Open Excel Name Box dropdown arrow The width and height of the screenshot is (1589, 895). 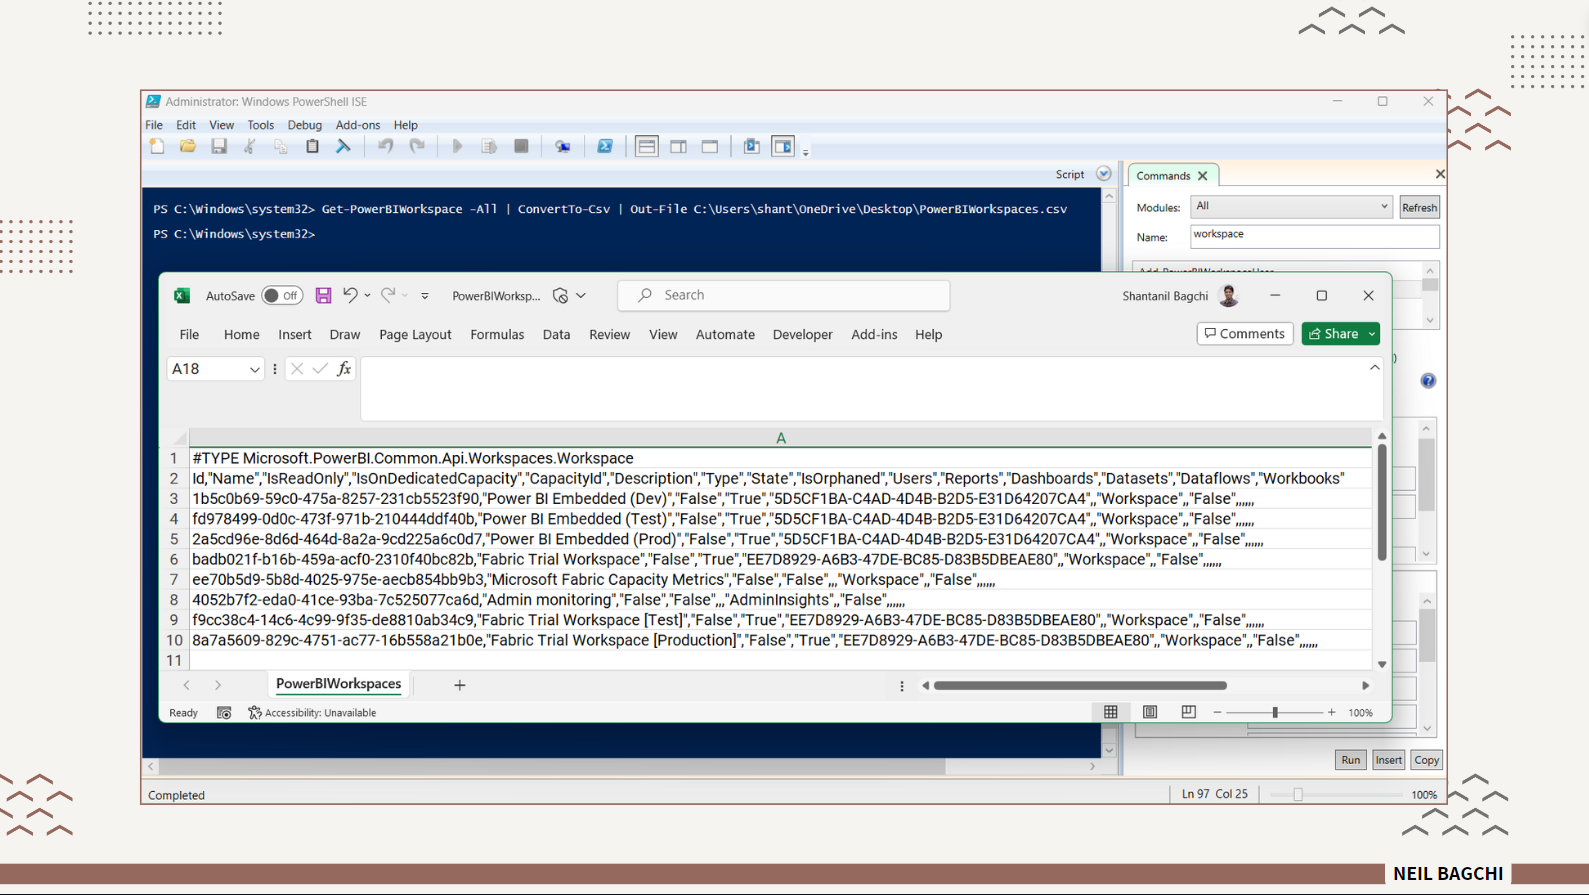point(254,369)
